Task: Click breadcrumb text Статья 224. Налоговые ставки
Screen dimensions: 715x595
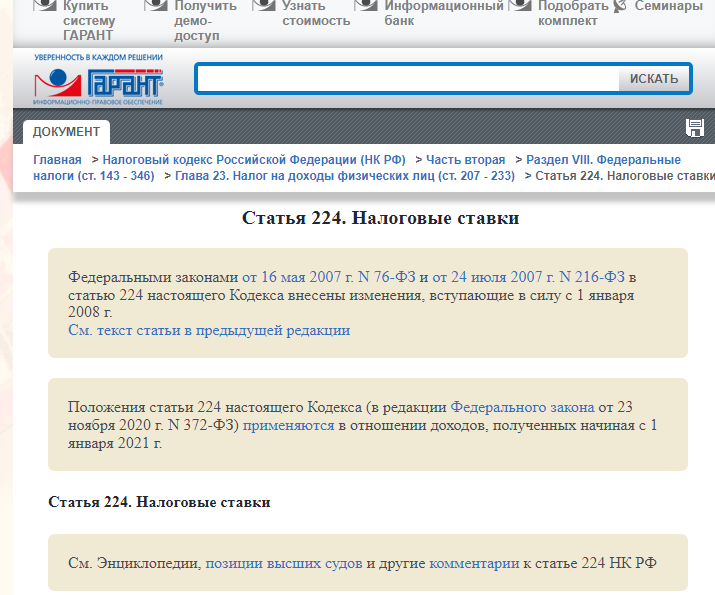Action: coord(625,176)
